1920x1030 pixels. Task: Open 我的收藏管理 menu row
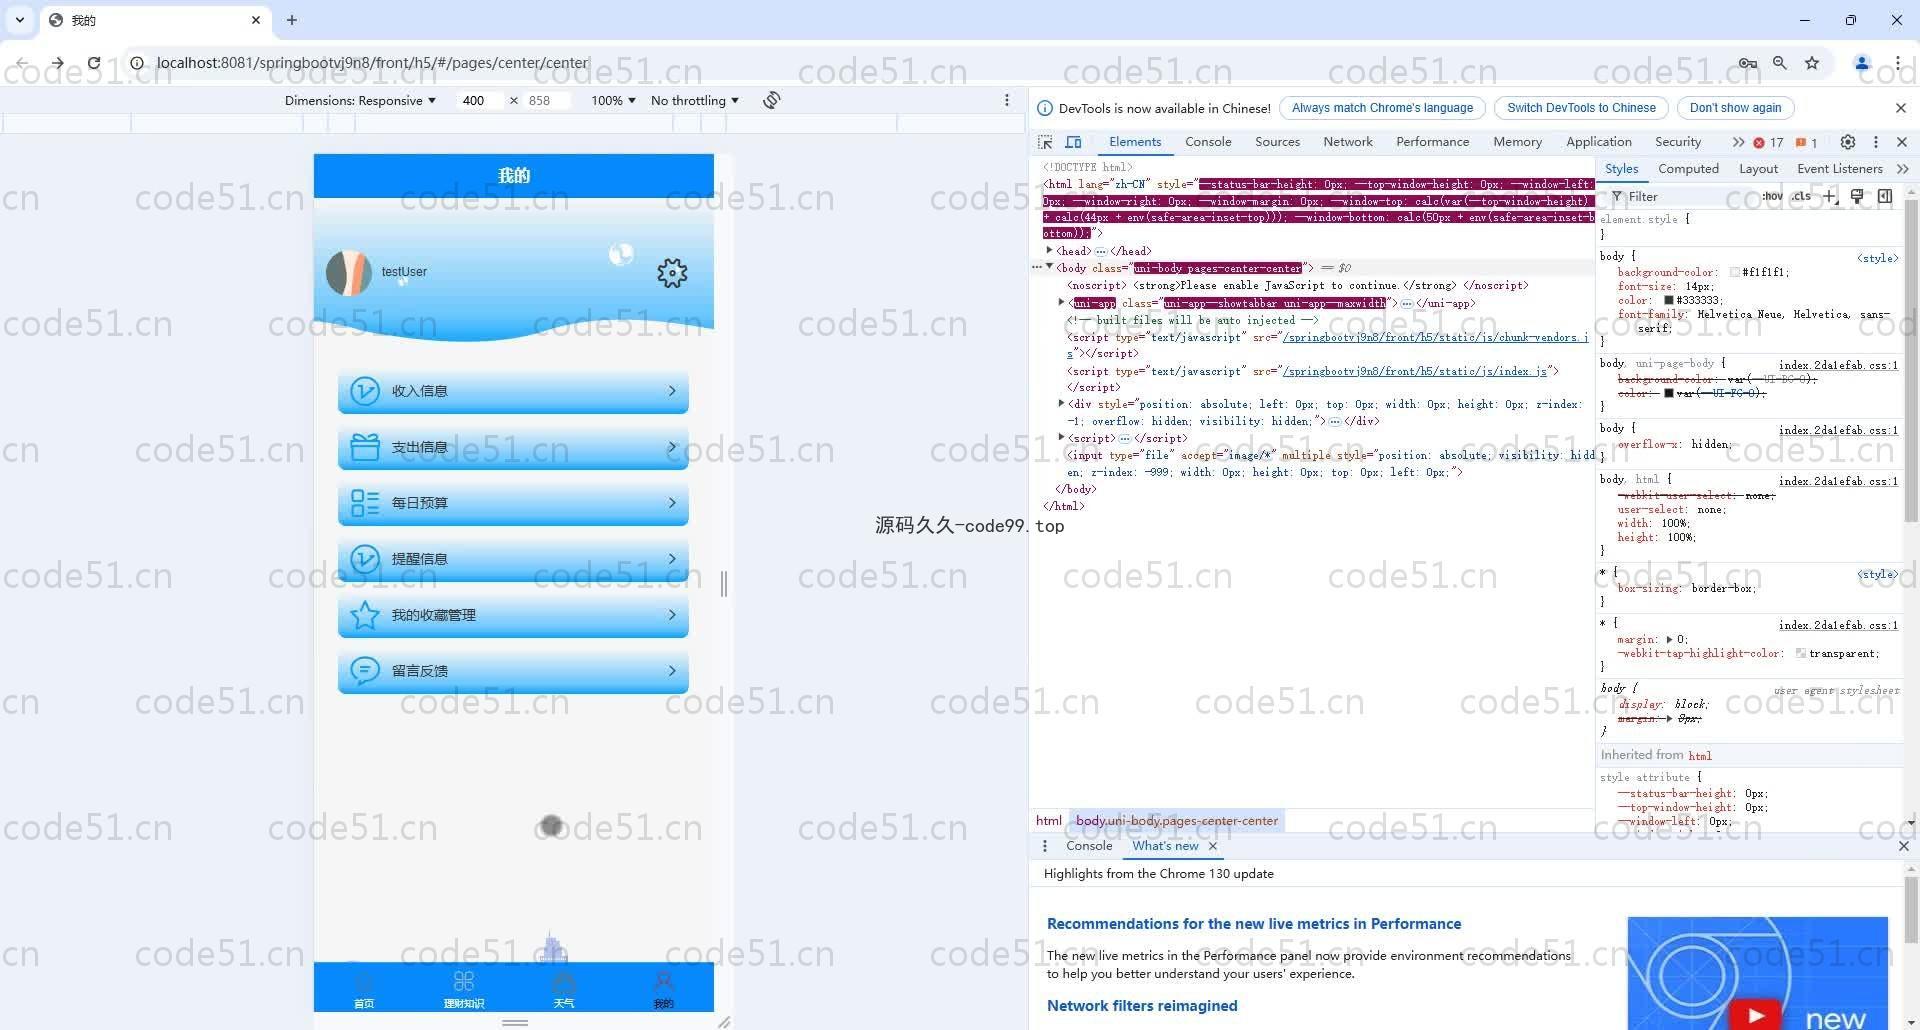click(513, 615)
